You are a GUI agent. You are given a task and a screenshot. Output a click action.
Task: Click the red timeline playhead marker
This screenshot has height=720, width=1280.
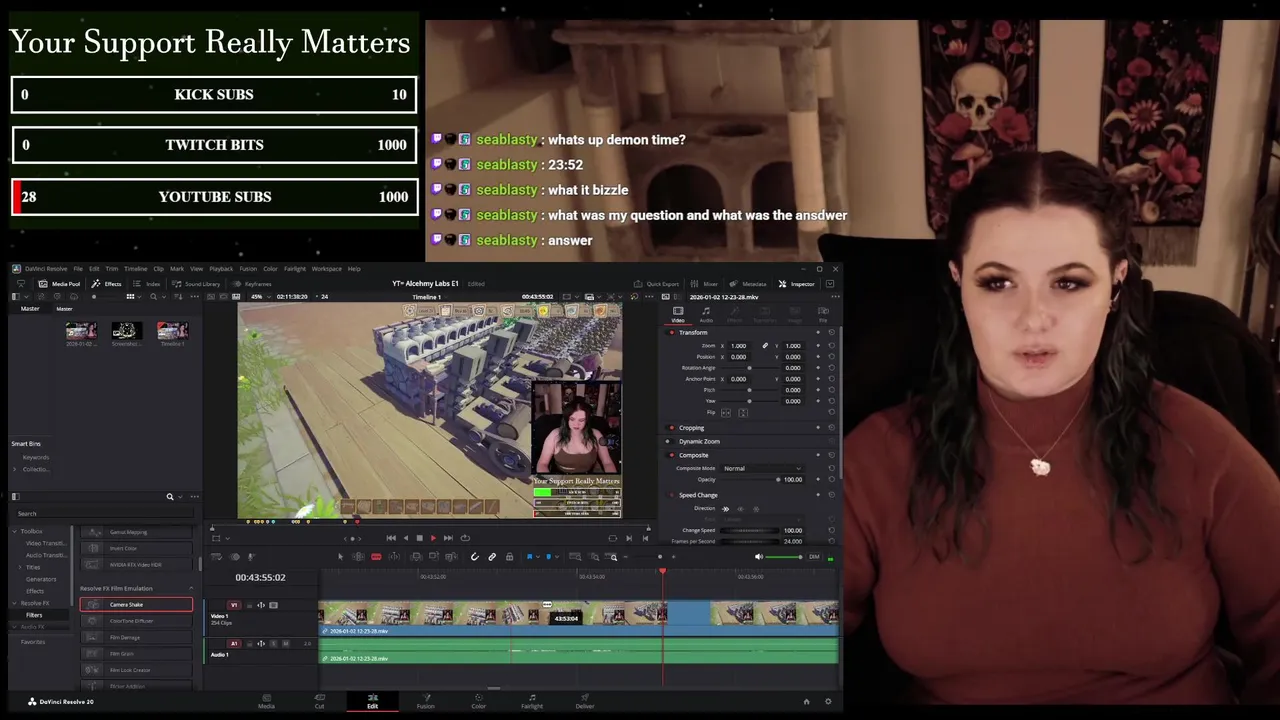tap(662, 571)
